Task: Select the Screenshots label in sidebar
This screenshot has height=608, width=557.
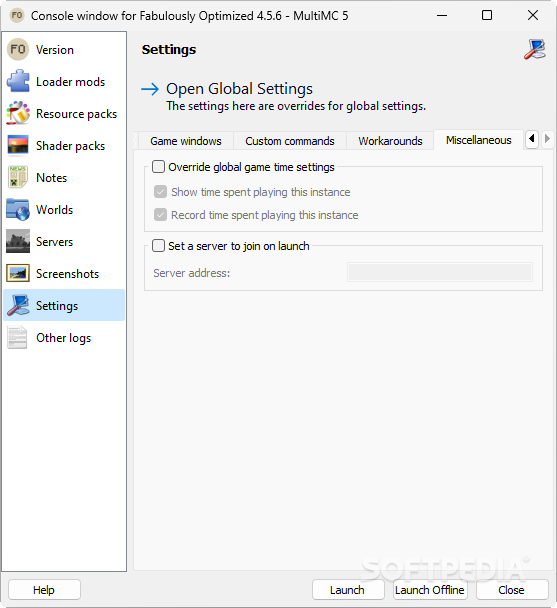Action: pyautogui.click(x=67, y=274)
